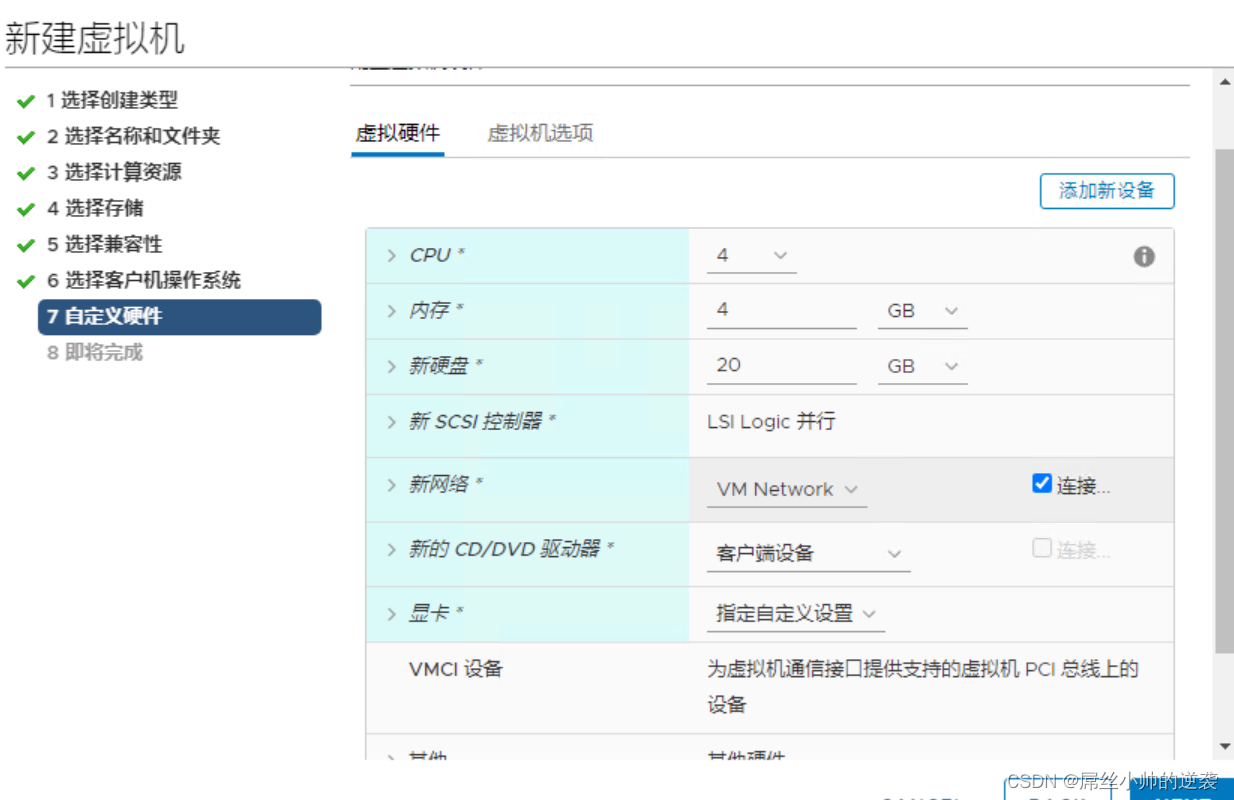Click the LSI Logic 并行 text
The image size is (1234, 800).
(x=771, y=422)
